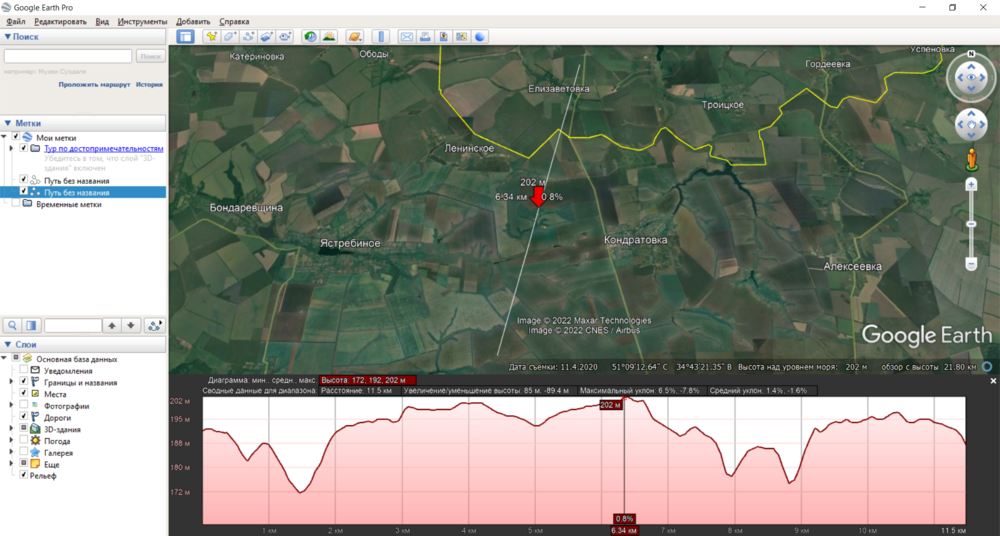Enable the Фотографии layer checkbox

24,406
